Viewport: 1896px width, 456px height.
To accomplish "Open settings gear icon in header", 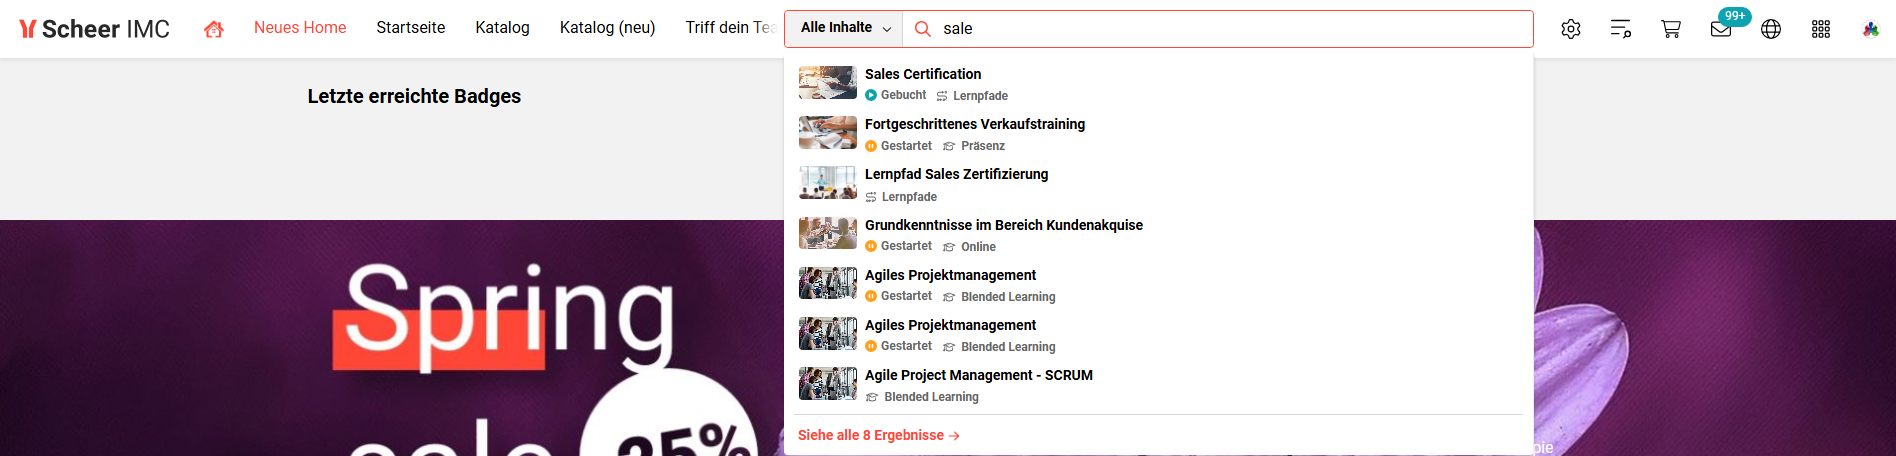I will 1571,29.
